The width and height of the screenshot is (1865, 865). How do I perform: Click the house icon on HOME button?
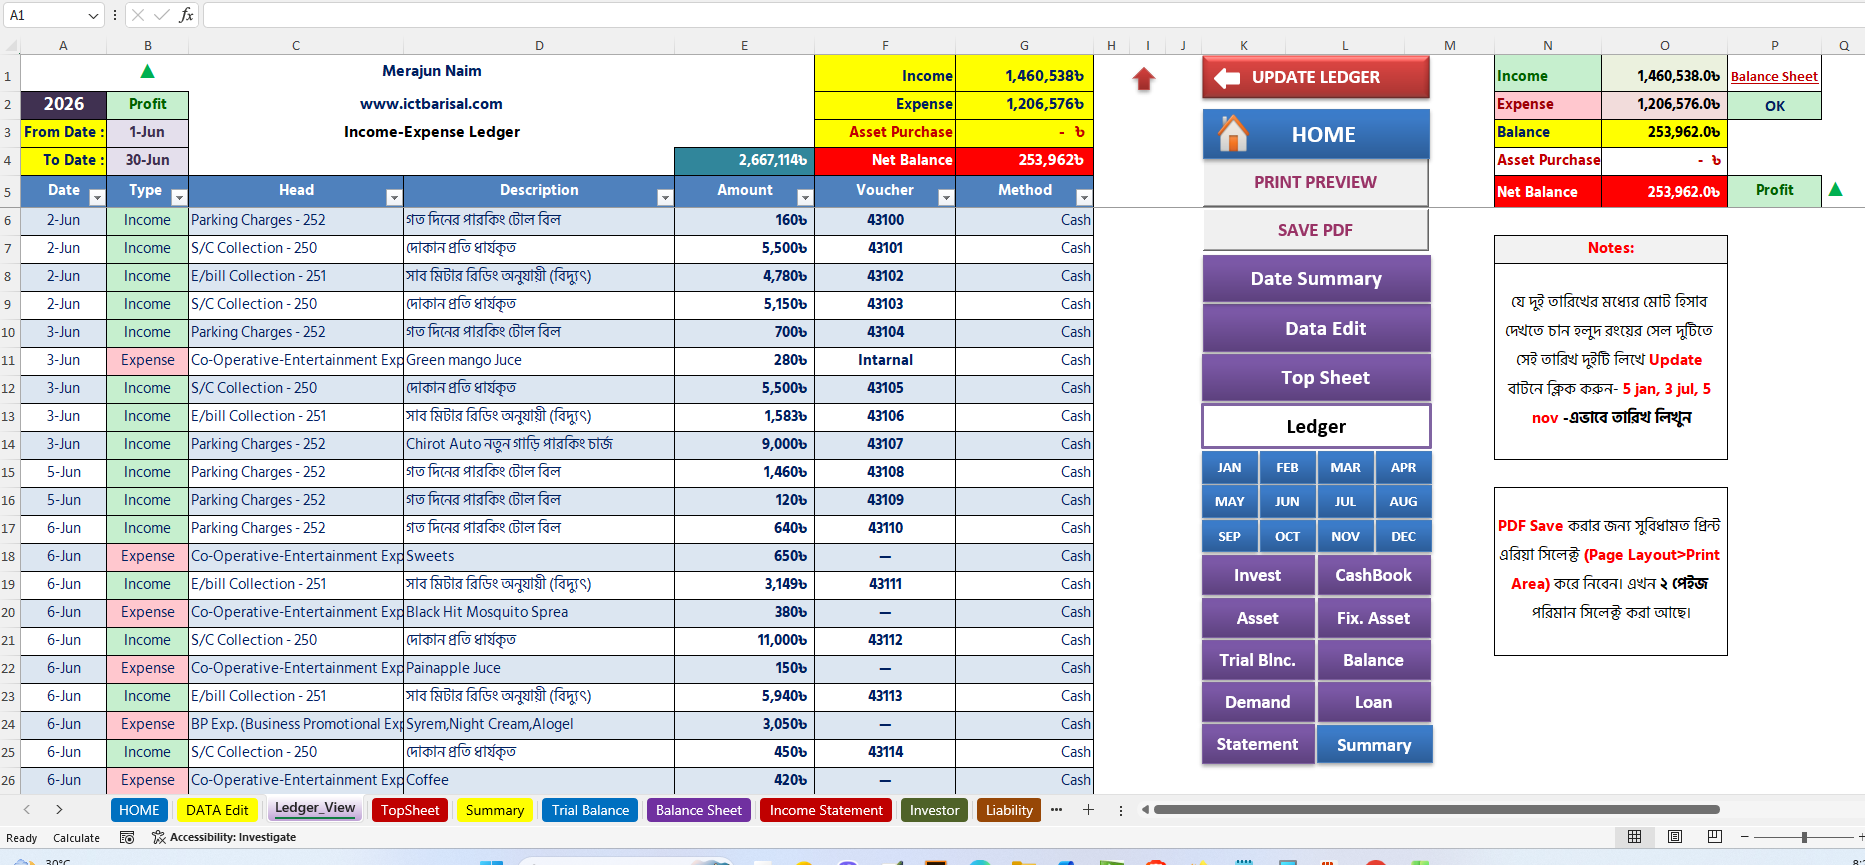tap(1233, 133)
